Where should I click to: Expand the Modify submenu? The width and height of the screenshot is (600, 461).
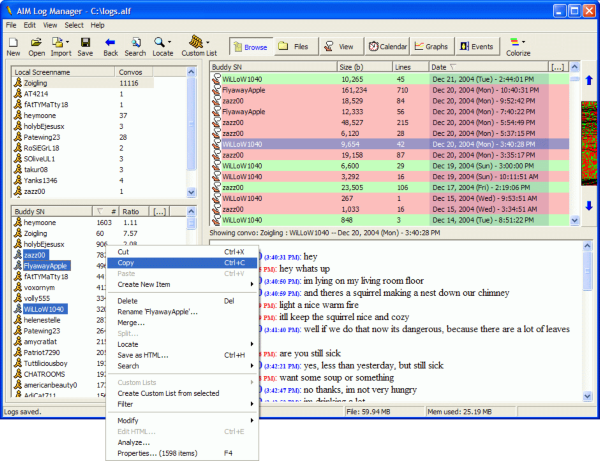252,420
